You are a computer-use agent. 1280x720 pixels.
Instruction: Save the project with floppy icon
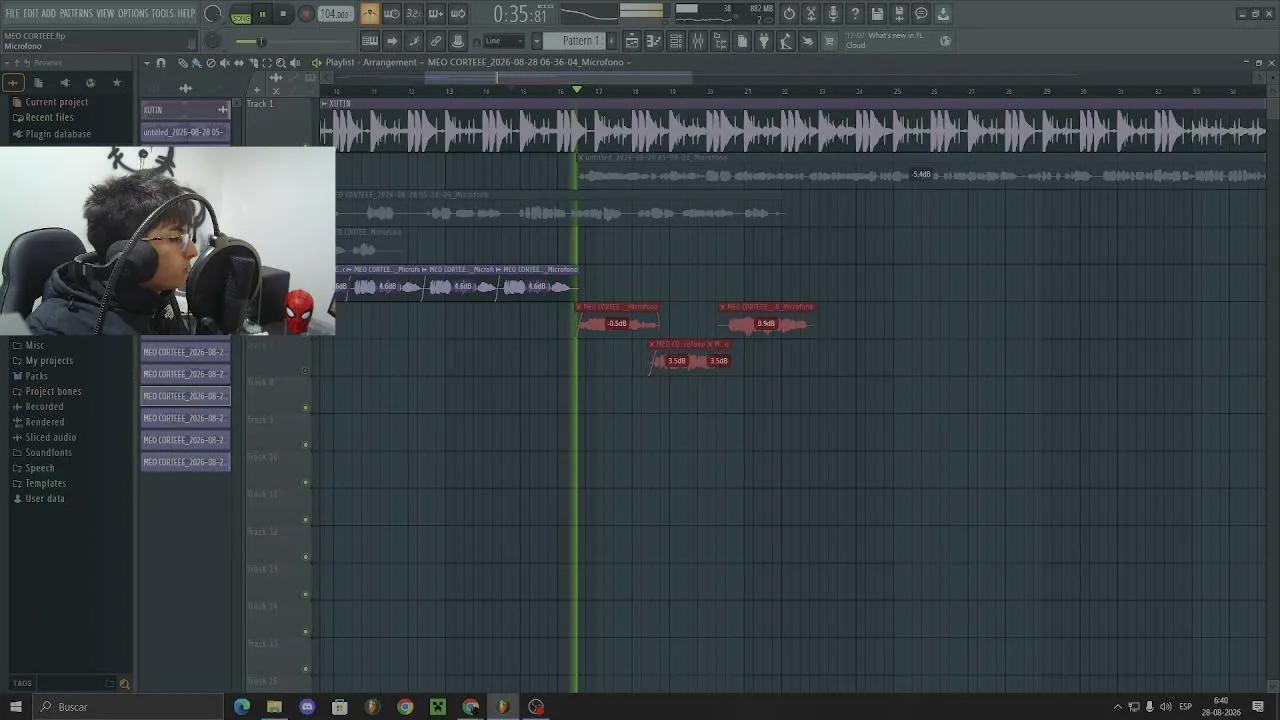[x=877, y=14]
